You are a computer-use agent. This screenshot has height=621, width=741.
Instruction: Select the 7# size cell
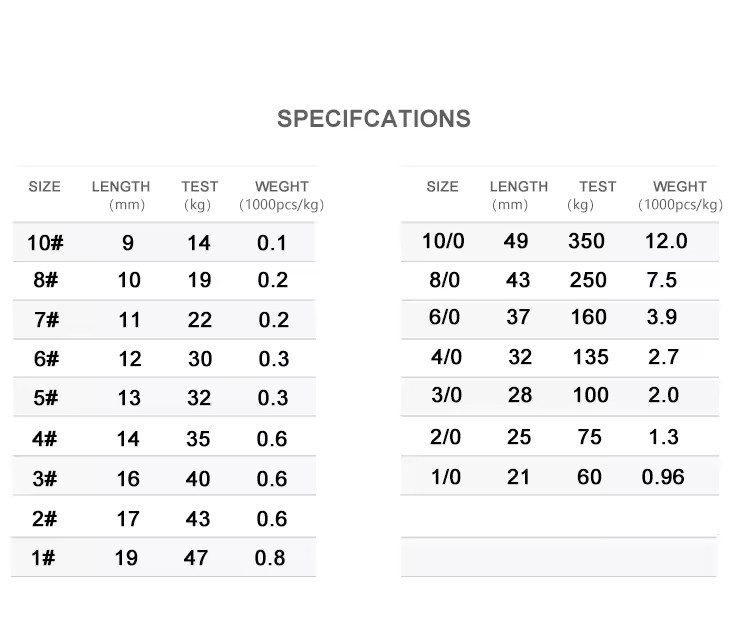coord(46,320)
